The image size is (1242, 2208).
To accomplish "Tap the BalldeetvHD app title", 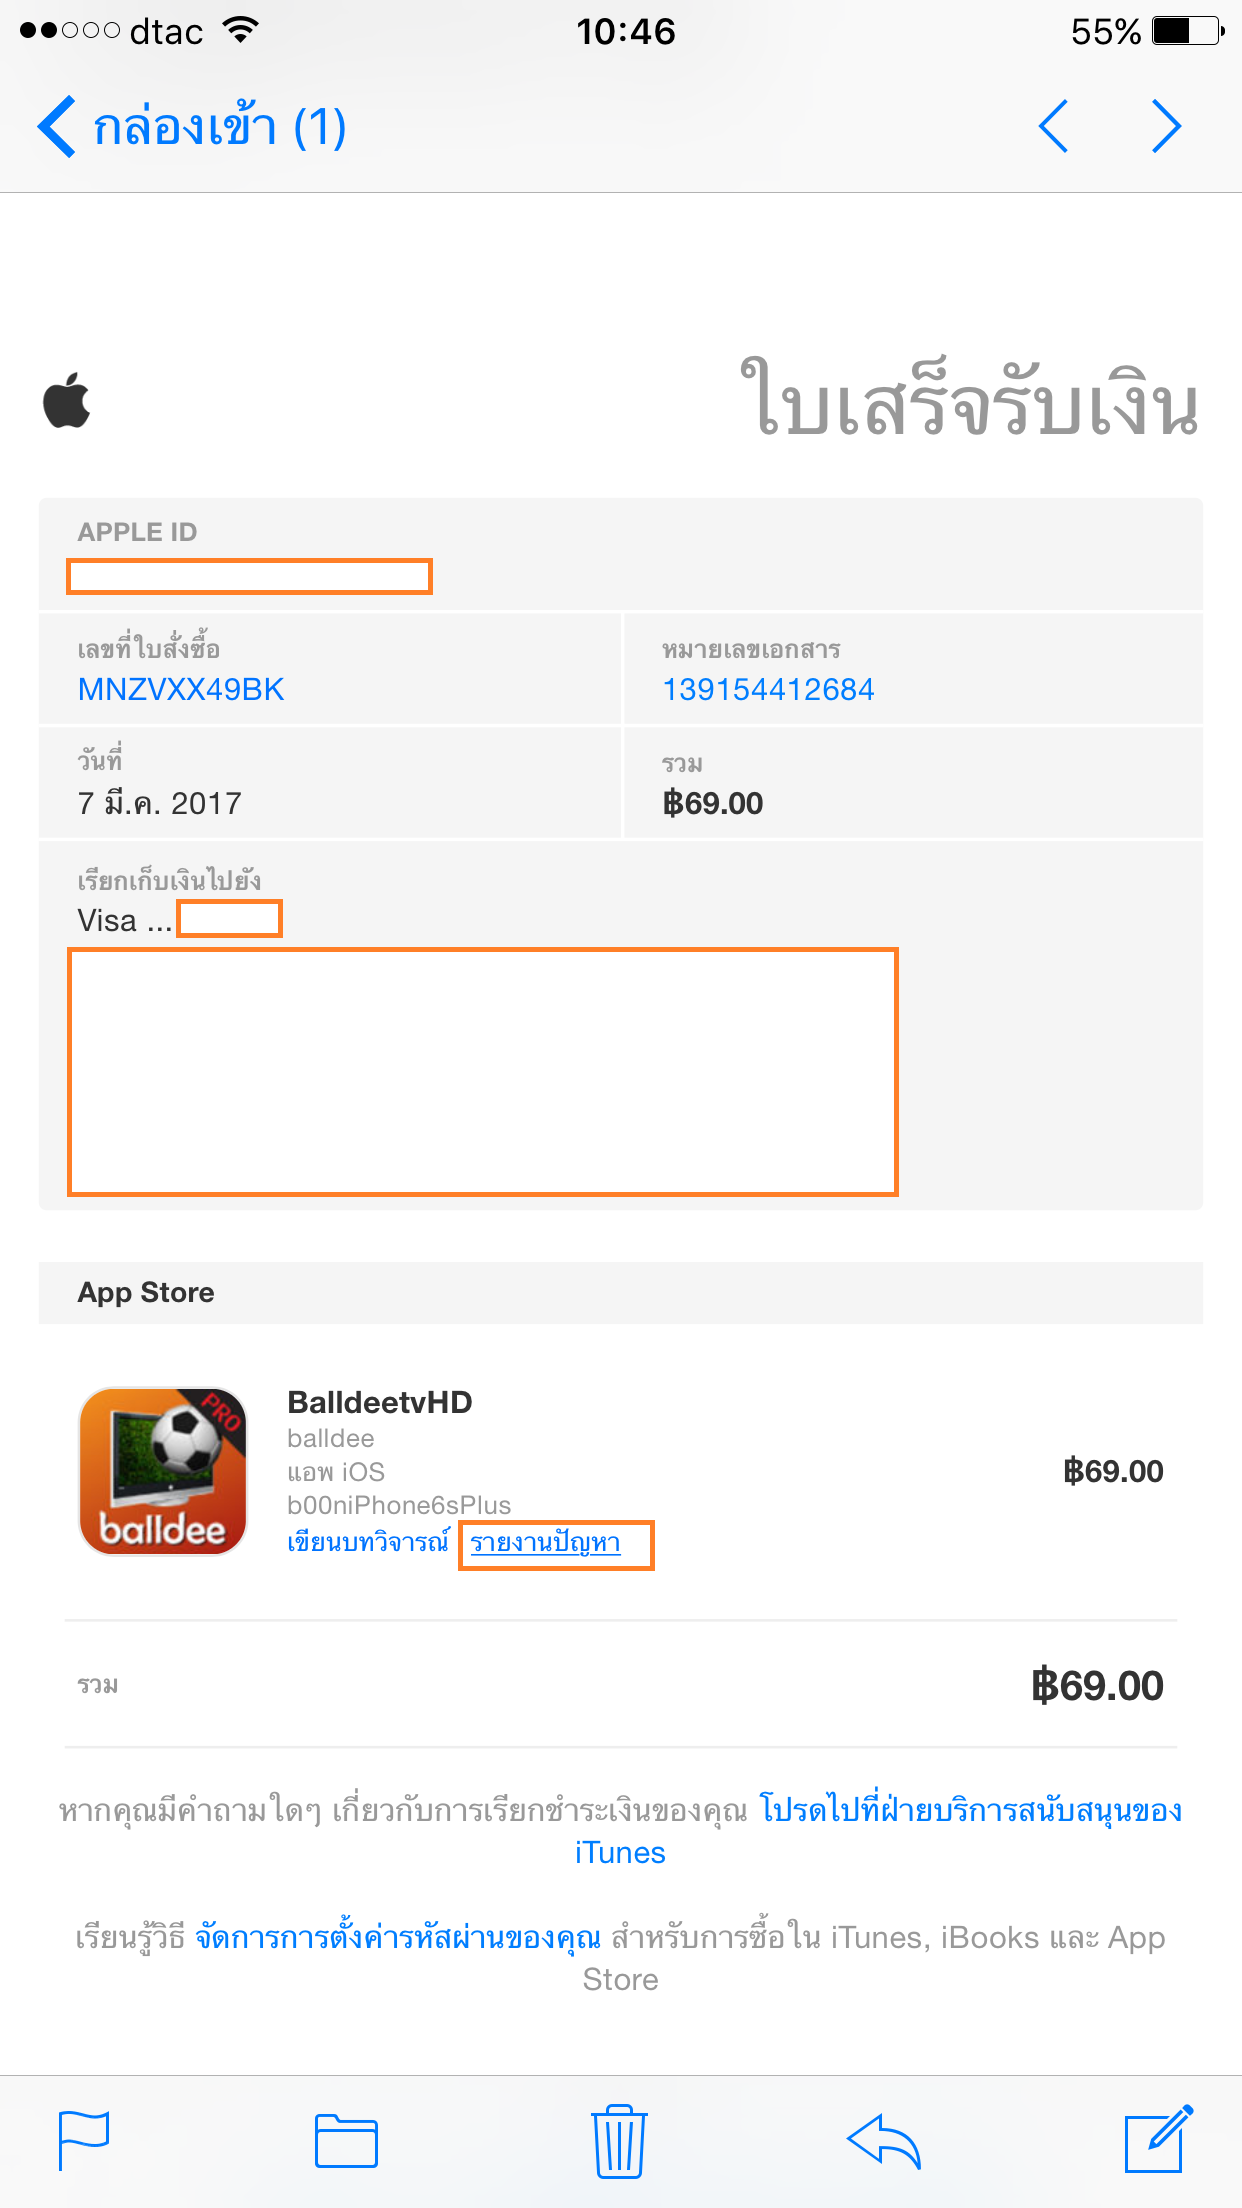I will click(x=380, y=1402).
